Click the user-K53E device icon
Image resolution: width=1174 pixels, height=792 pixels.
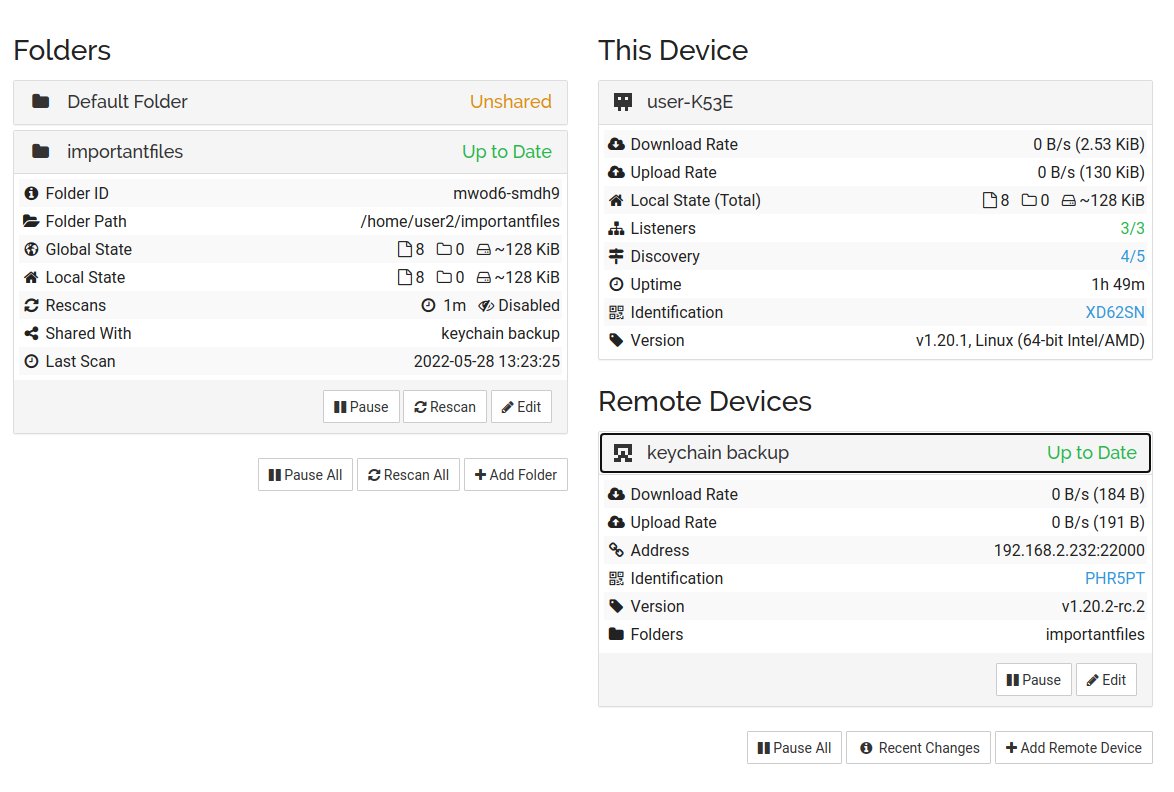[622, 102]
